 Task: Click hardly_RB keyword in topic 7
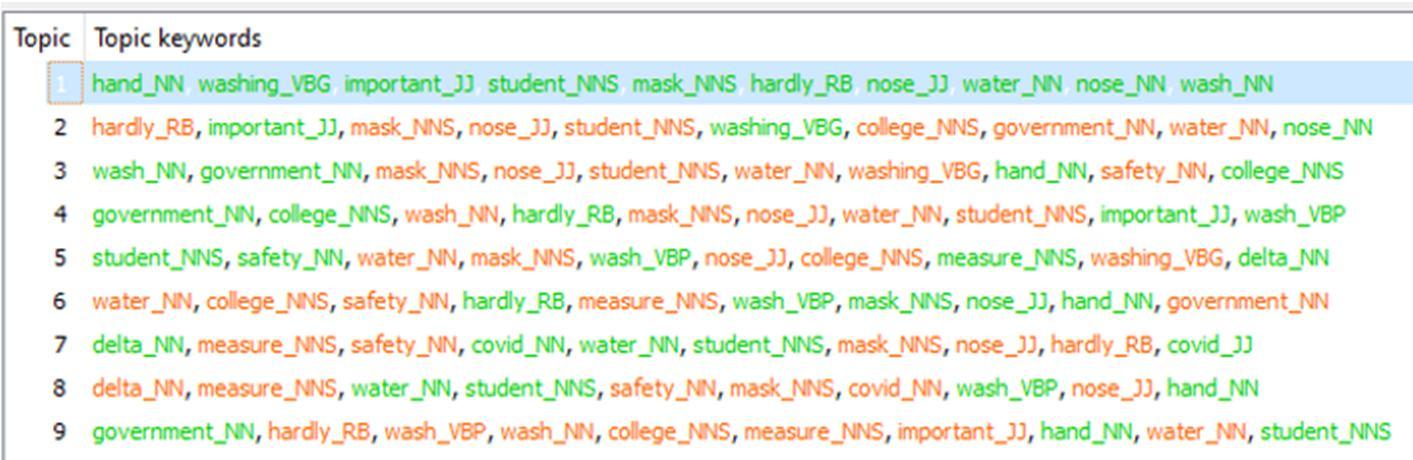(x=1102, y=345)
